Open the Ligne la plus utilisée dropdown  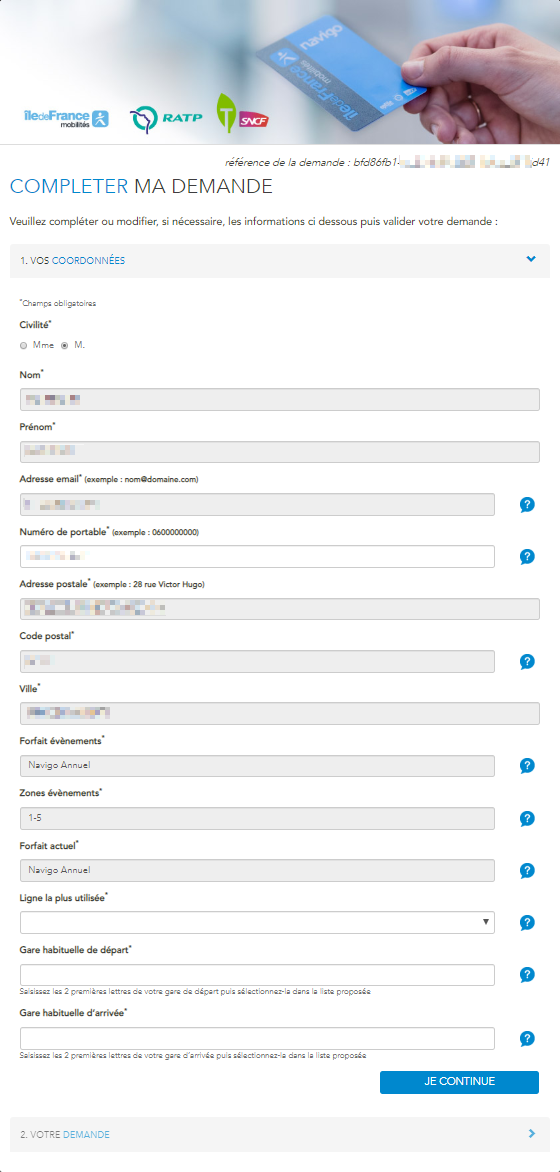[257, 922]
